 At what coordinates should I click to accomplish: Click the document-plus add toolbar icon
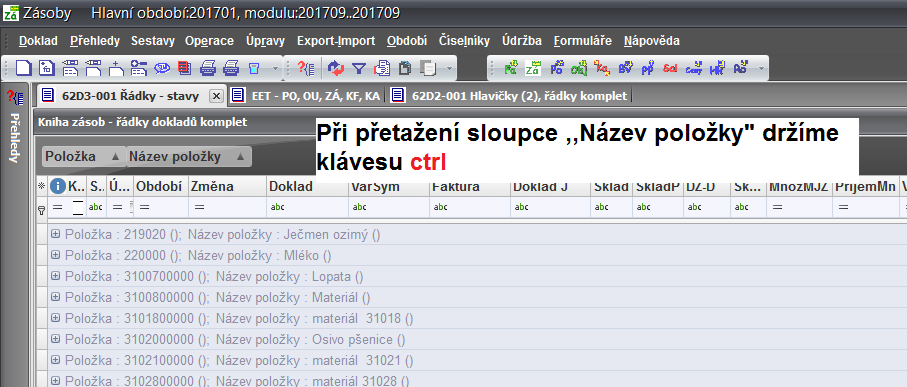point(116,68)
